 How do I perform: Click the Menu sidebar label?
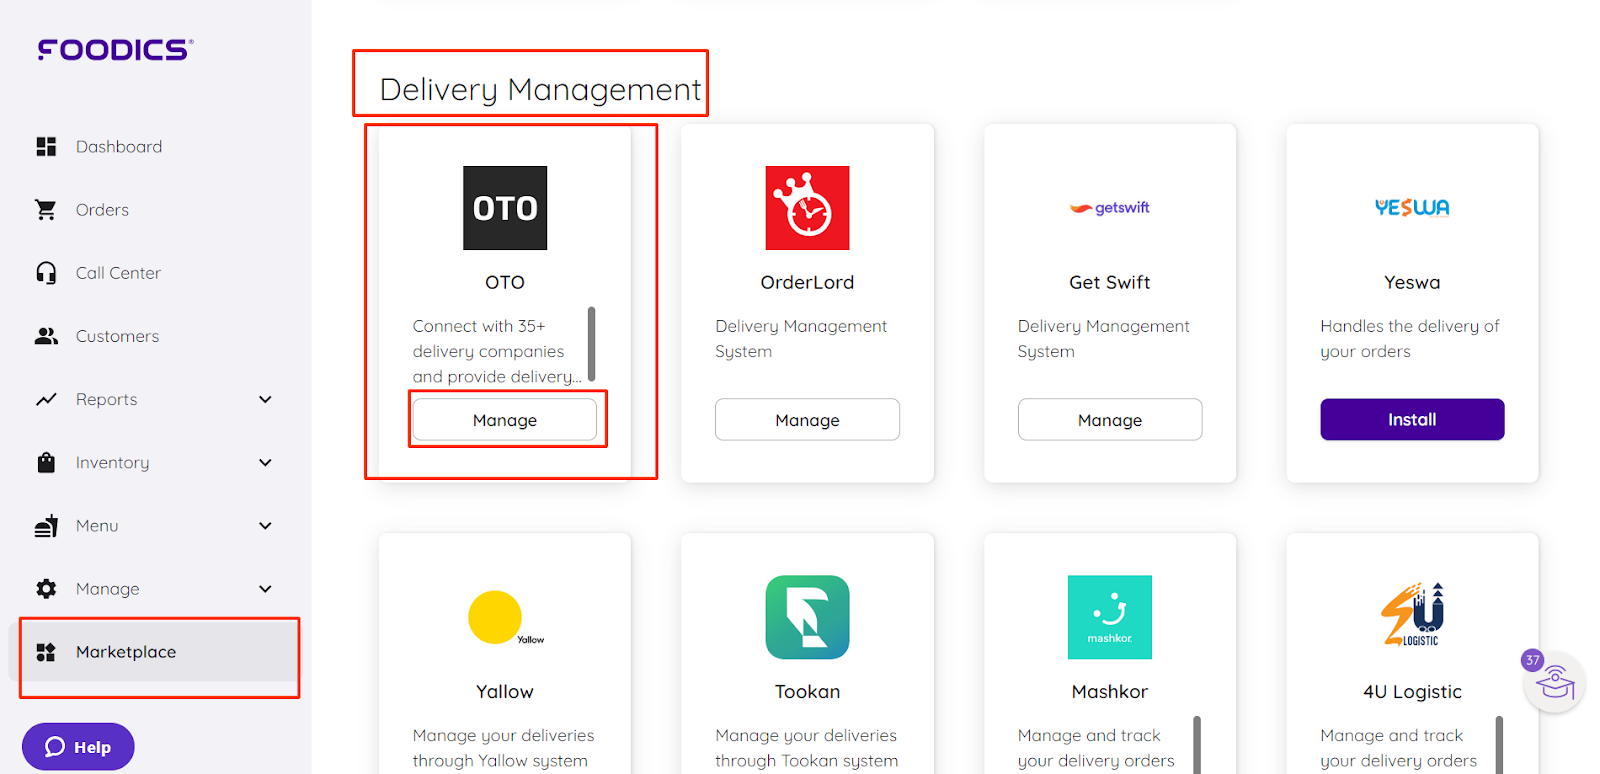97,526
